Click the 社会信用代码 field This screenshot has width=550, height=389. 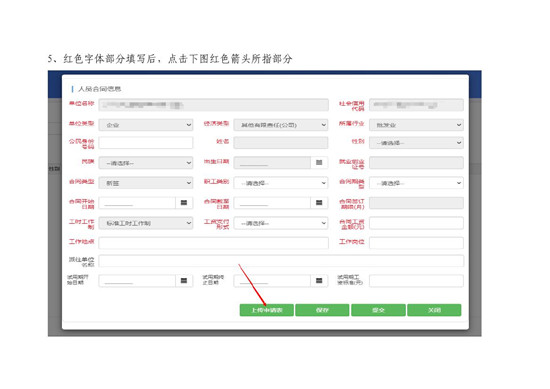[x=416, y=105]
